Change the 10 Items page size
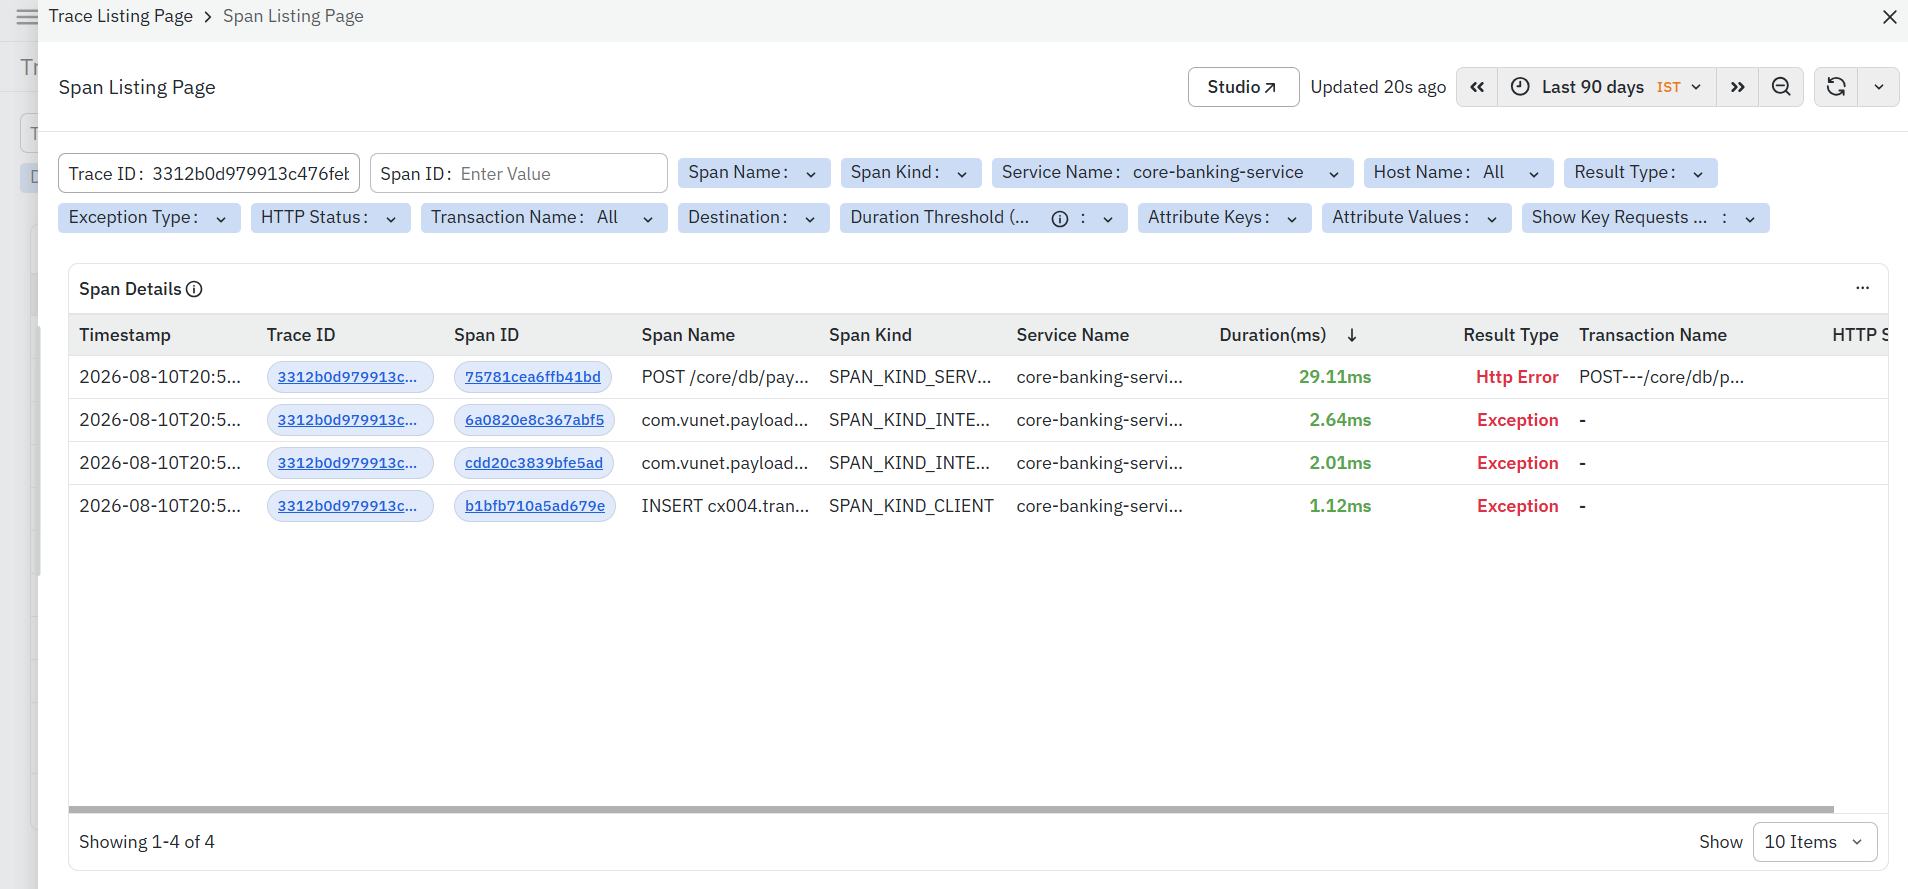The image size is (1908, 889). tap(1815, 842)
